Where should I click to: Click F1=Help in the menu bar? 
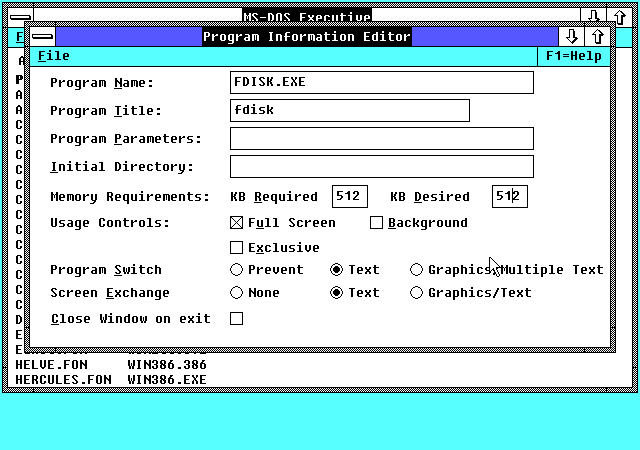[573, 56]
